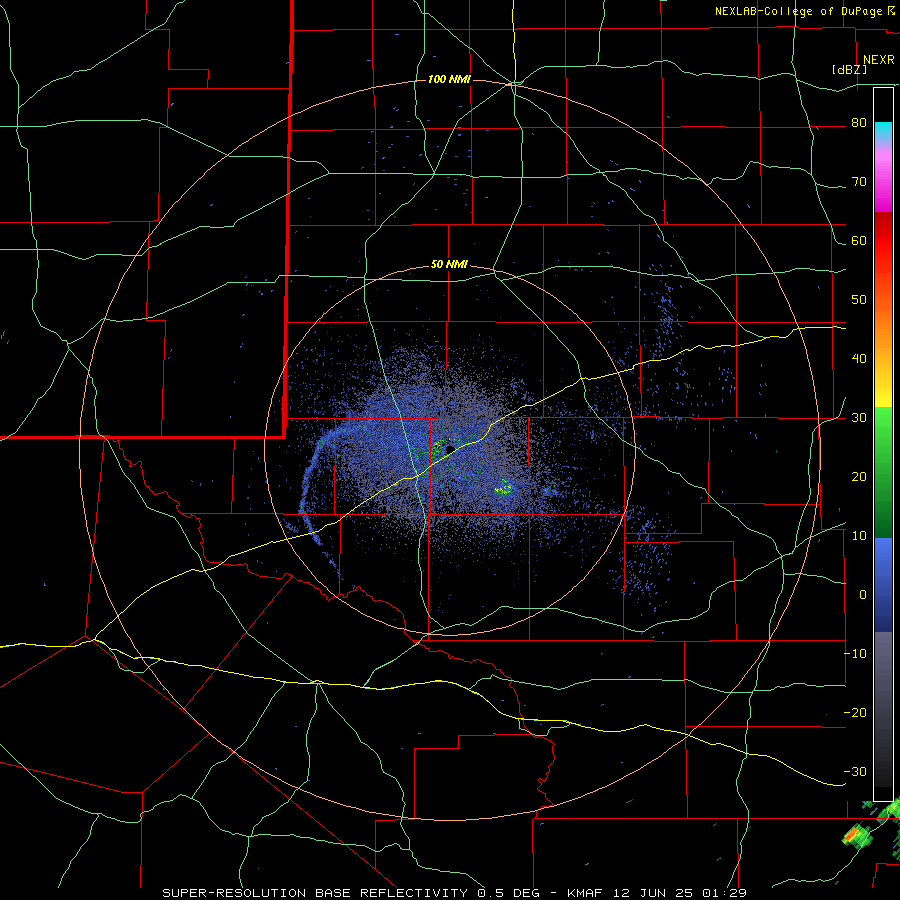Click the black radar site dot at center
Image resolution: width=900 pixels, height=900 pixels.
click(x=451, y=449)
